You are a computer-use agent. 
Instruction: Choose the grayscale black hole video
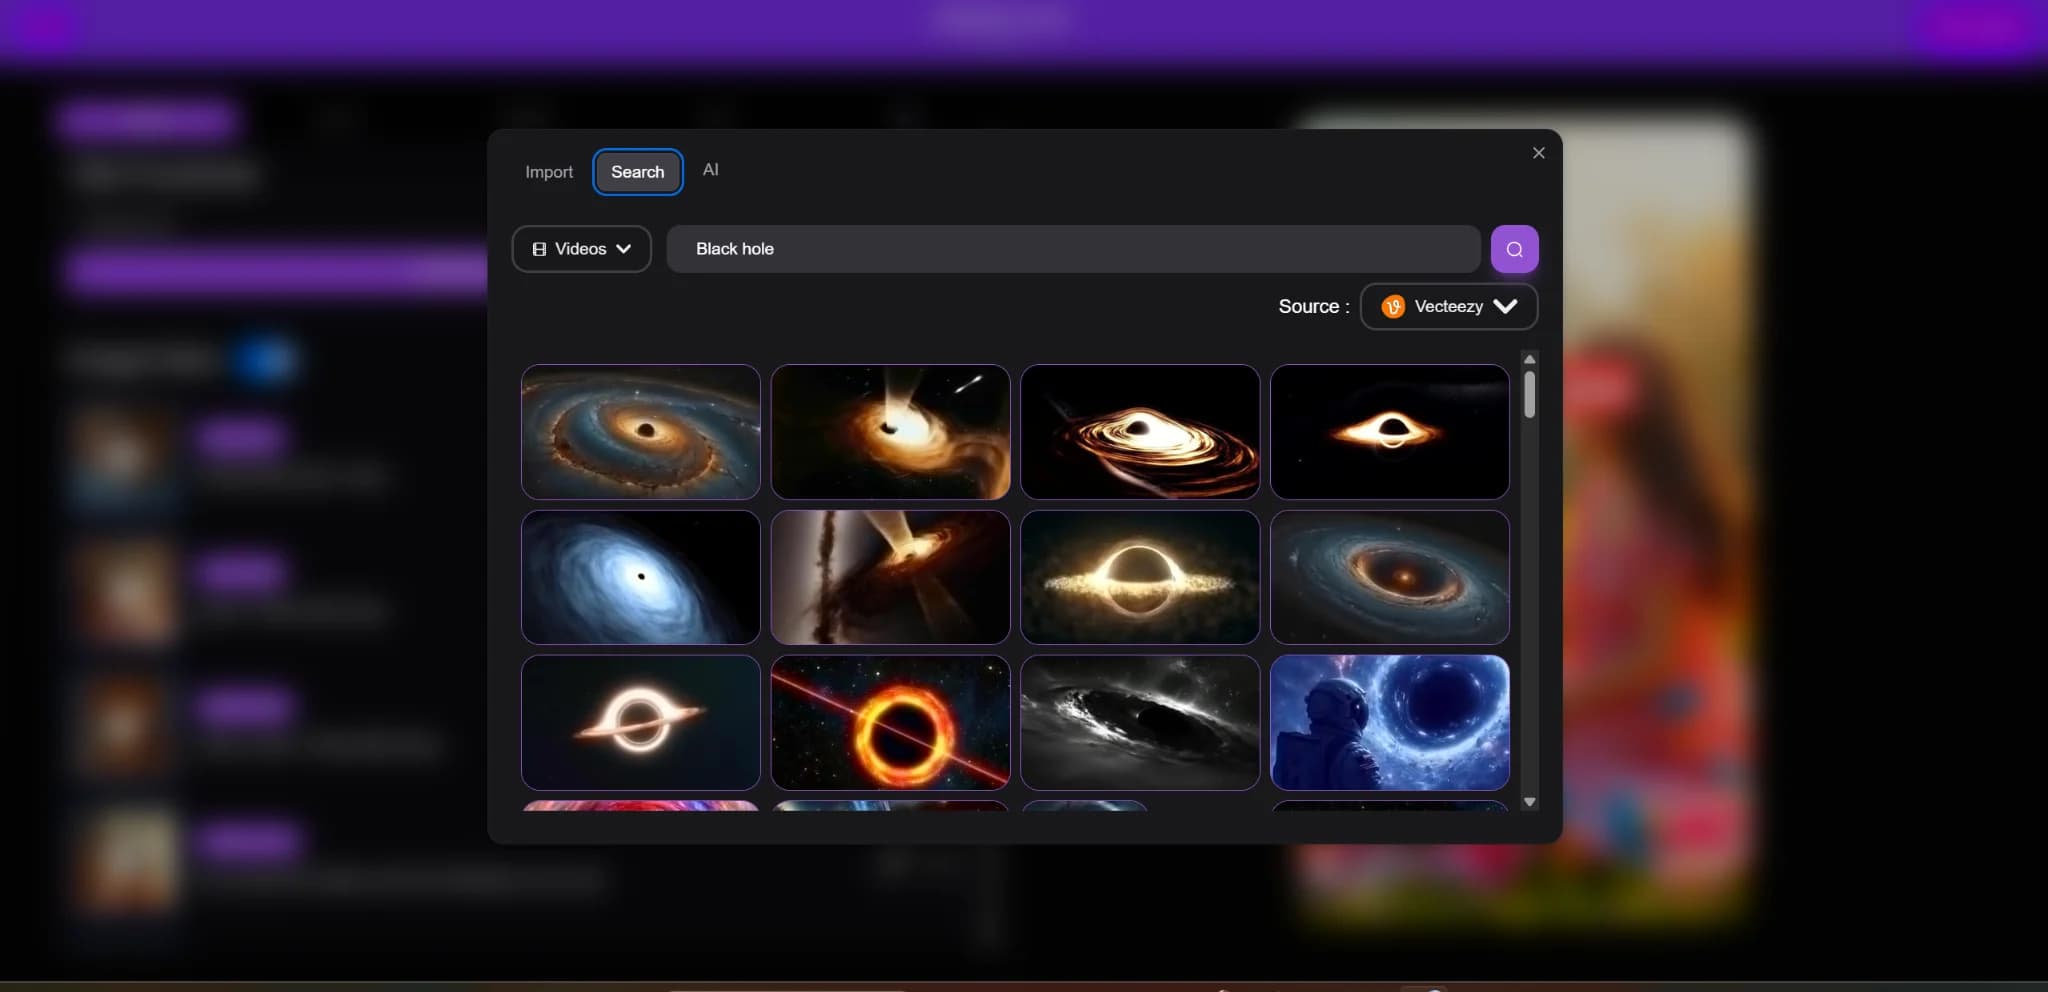click(1139, 722)
